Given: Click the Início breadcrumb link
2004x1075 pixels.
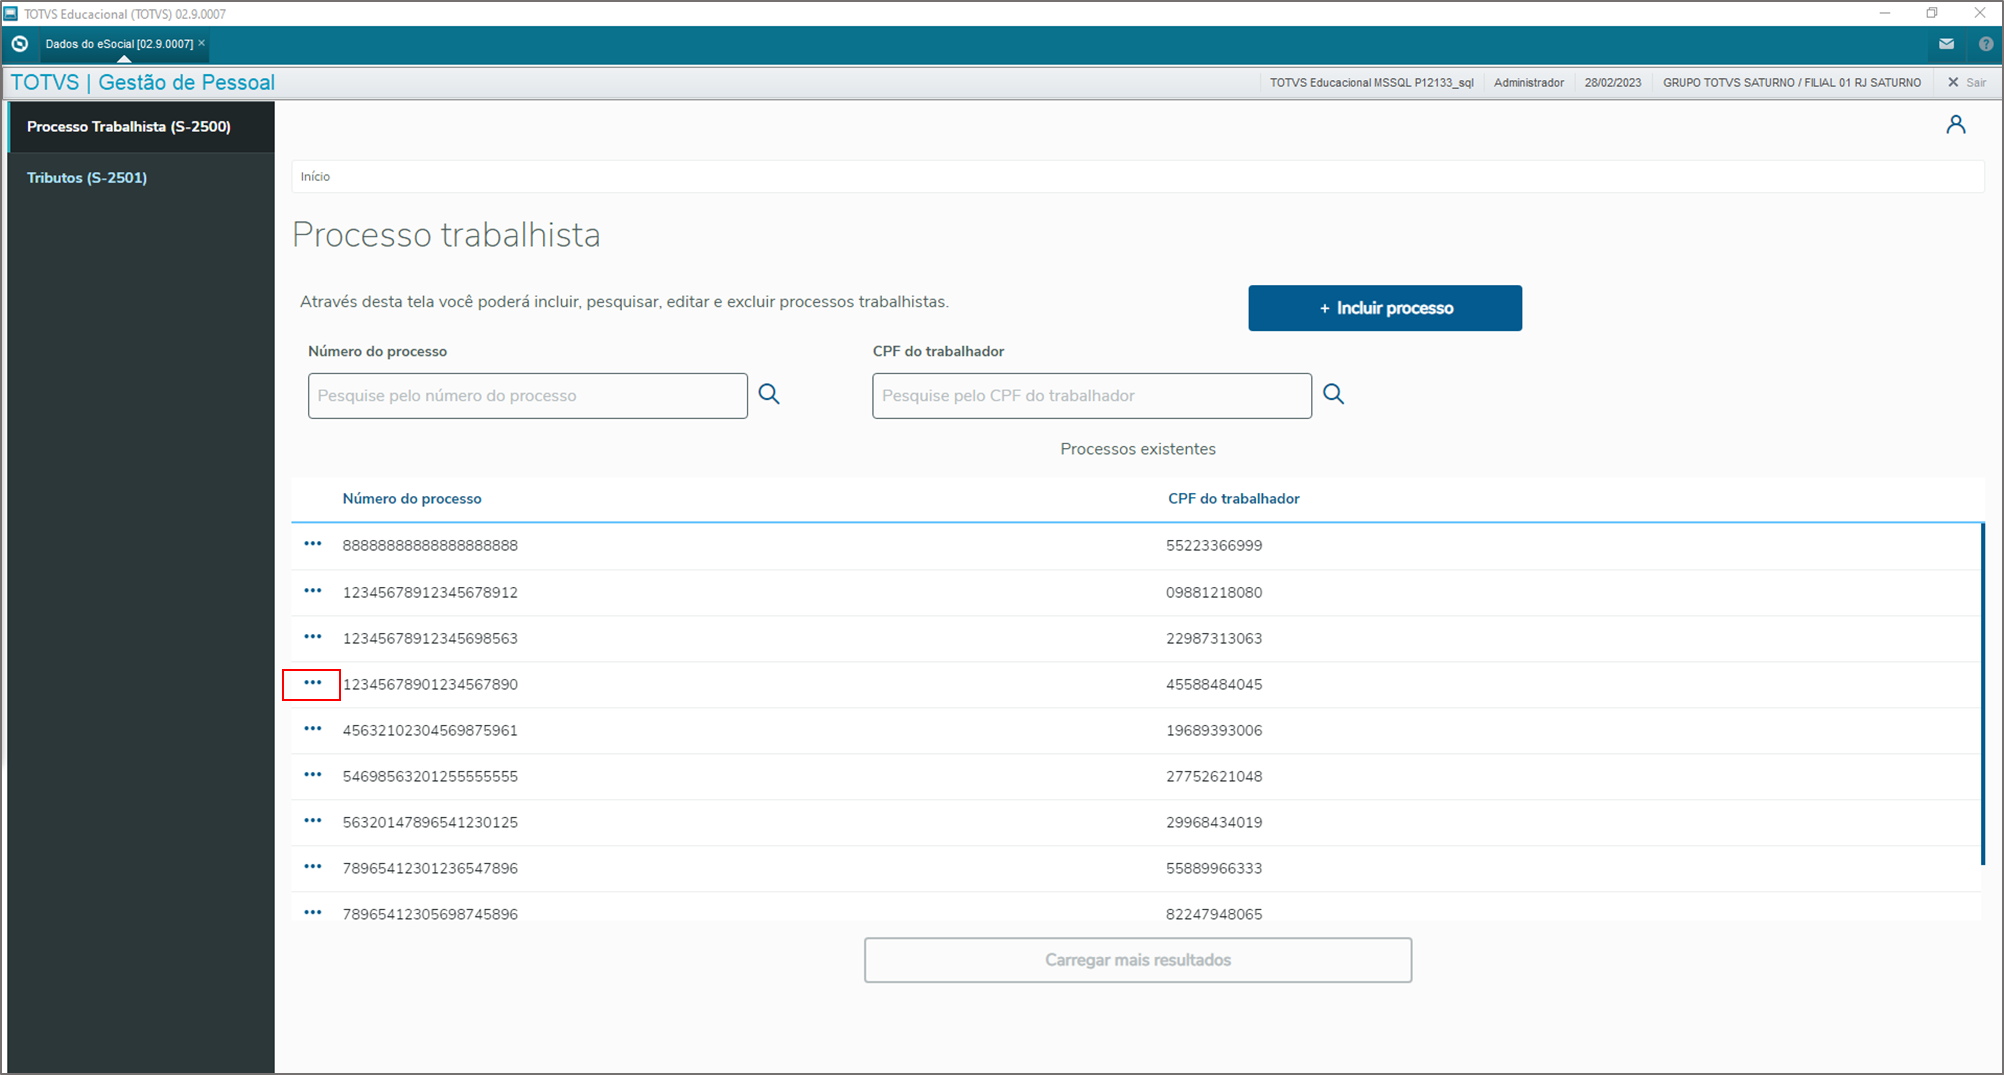Looking at the screenshot, I should pos(315,177).
